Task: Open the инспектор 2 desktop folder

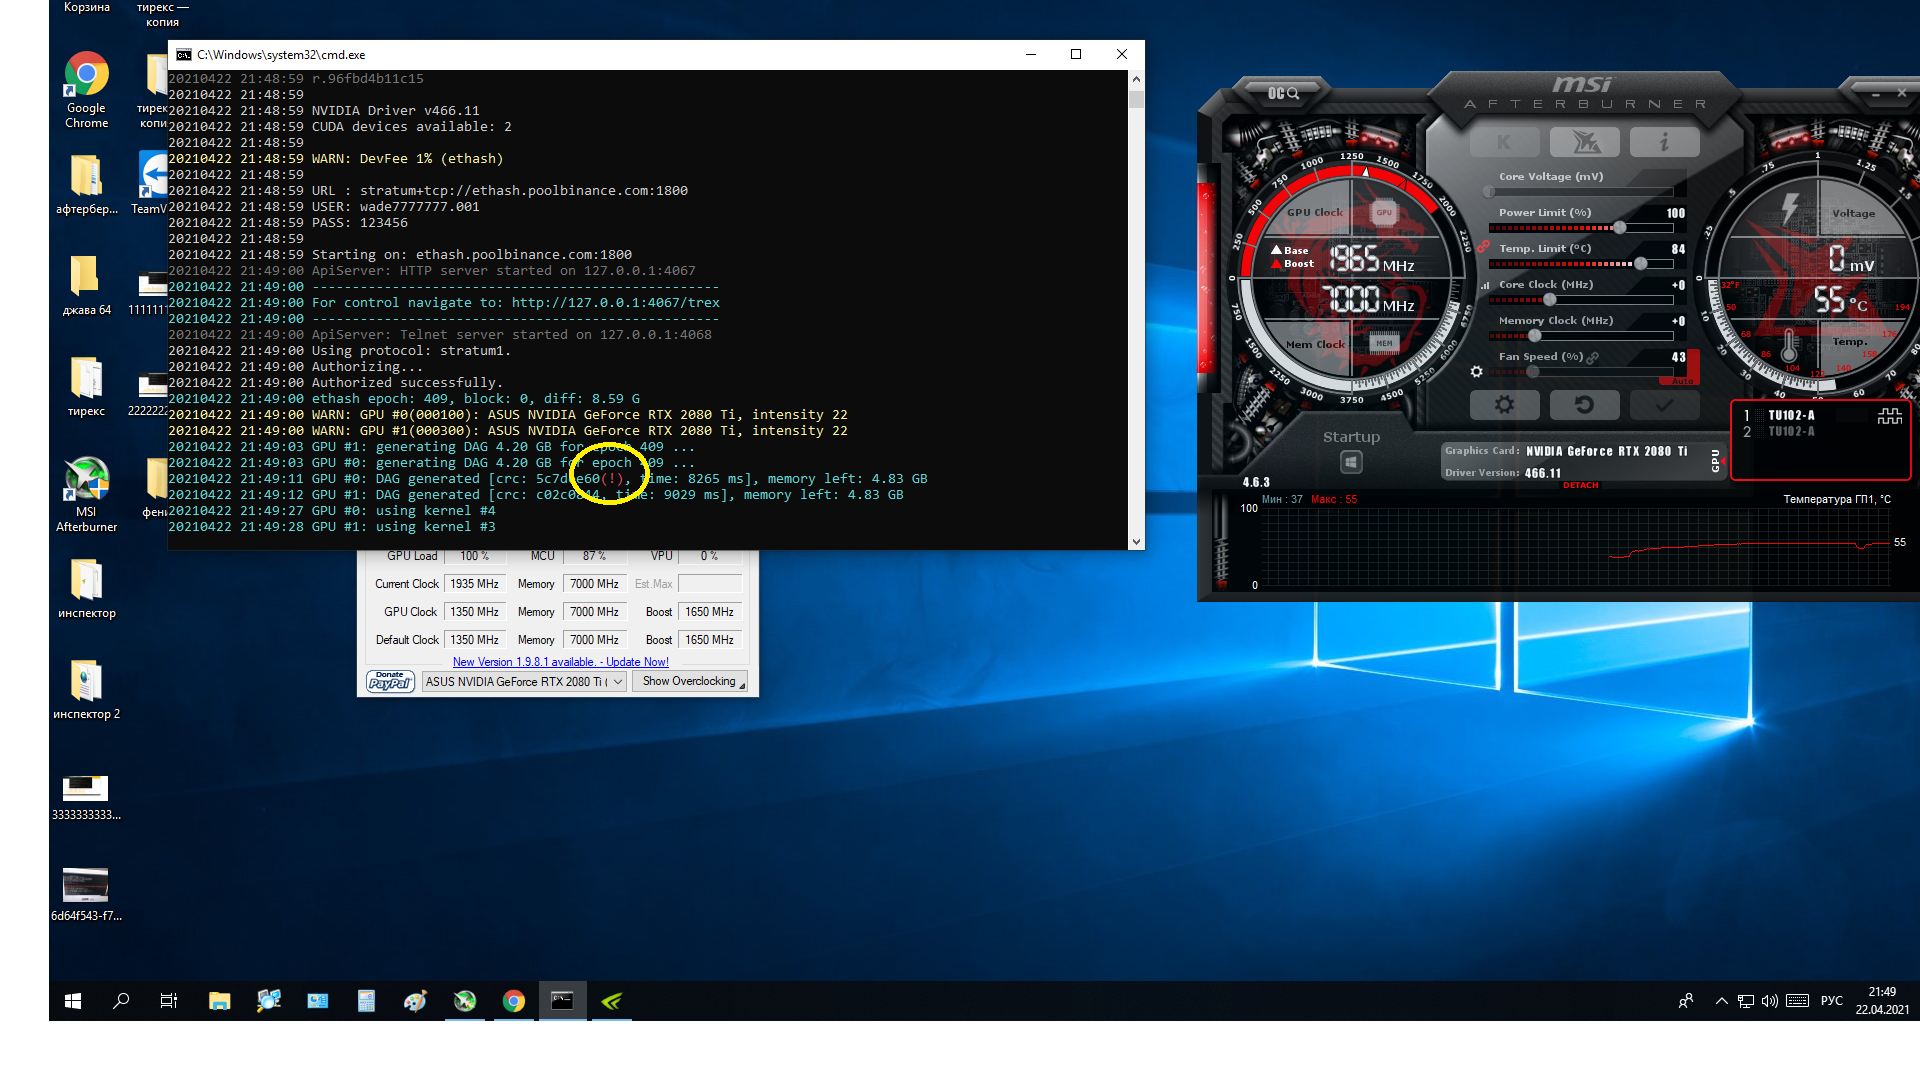Action: [x=86, y=689]
